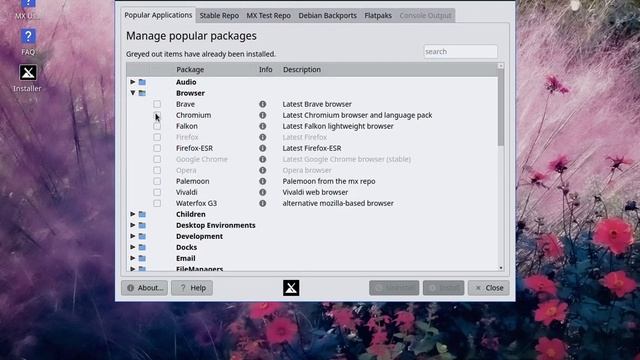Image resolution: width=640 pixels, height=360 pixels.
Task: Switch to Stable Repo tab
Action: (x=219, y=16)
